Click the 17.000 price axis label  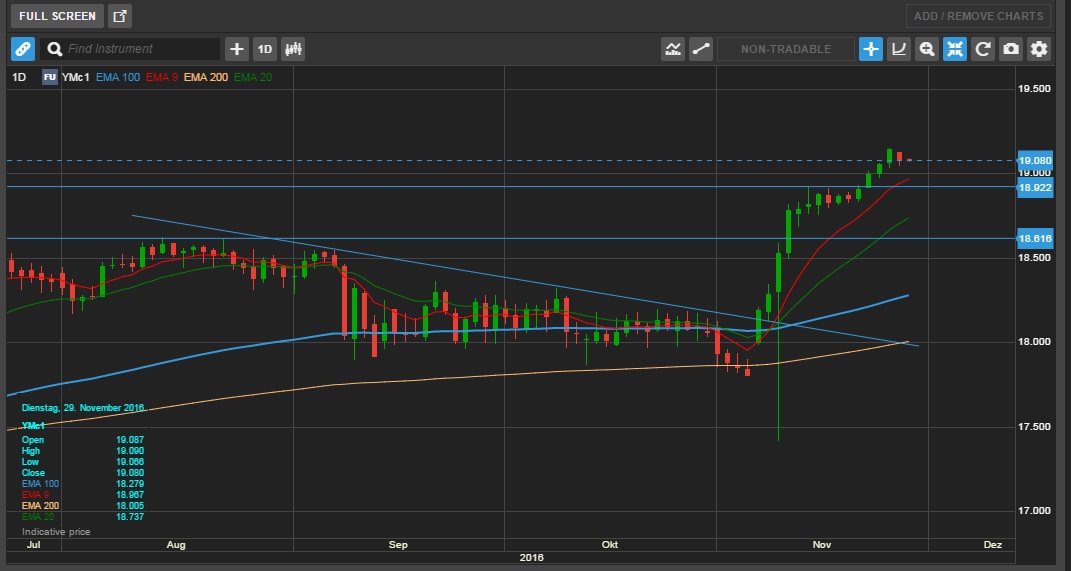(x=1035, y=511)
